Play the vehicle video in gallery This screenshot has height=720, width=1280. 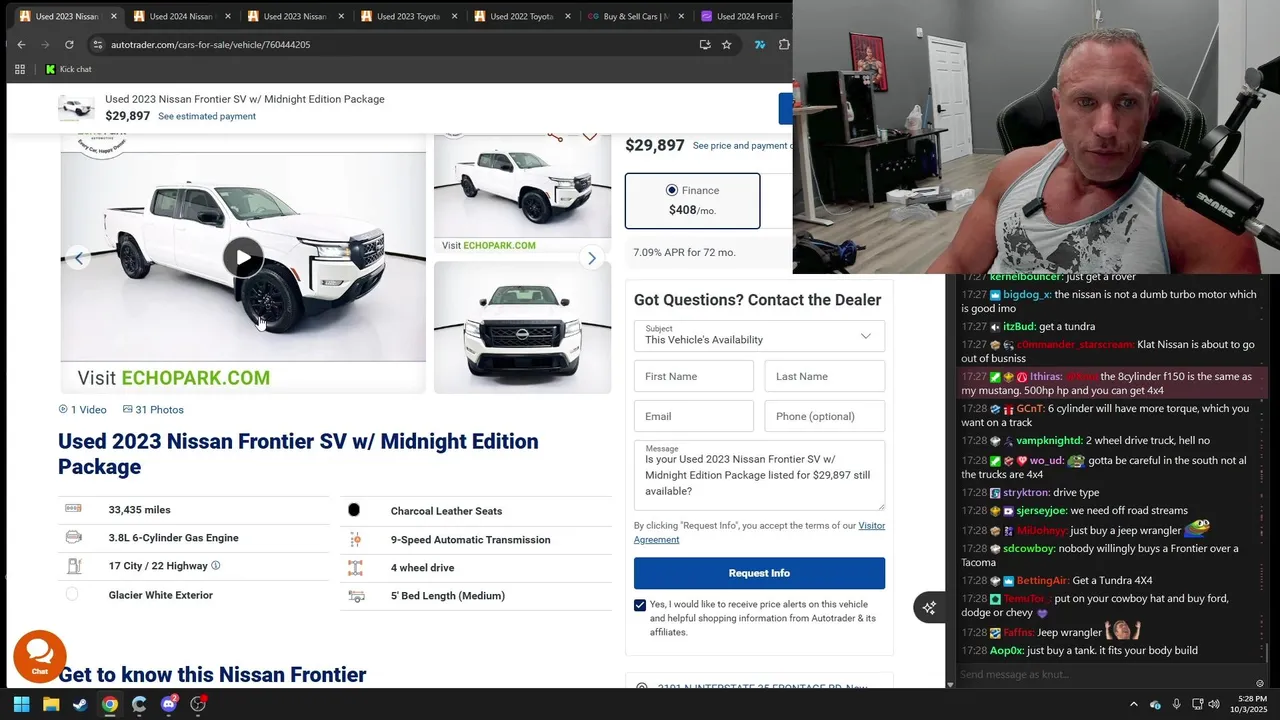pyautogui.click(x=243, y=258)
